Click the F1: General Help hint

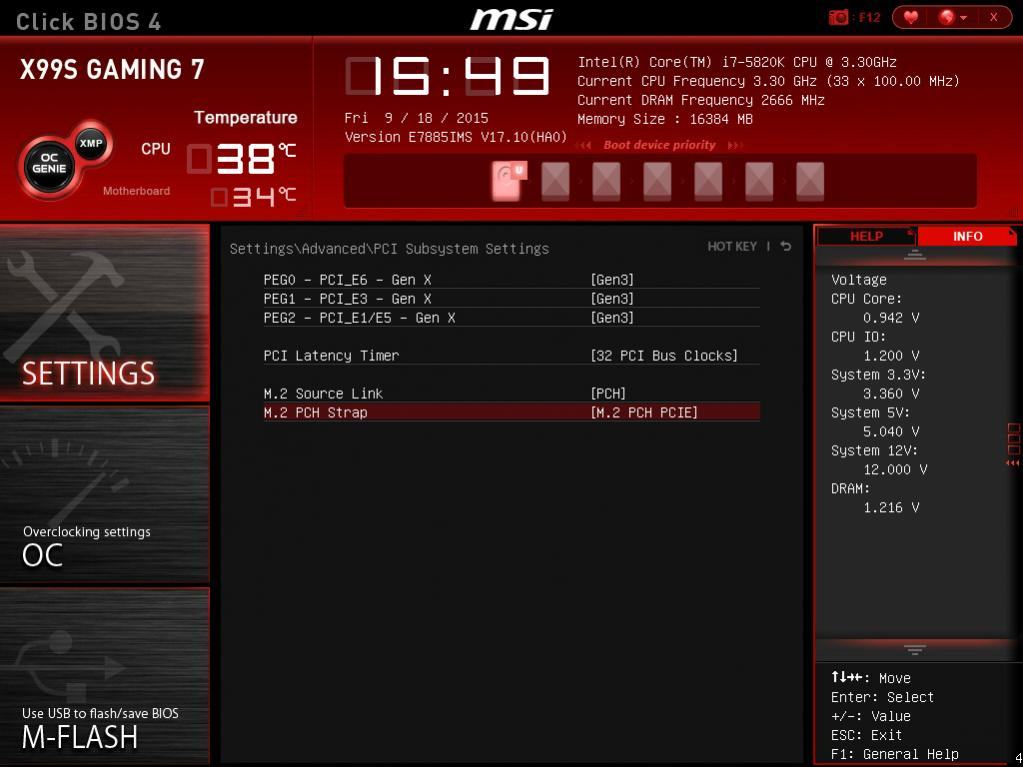894,754
